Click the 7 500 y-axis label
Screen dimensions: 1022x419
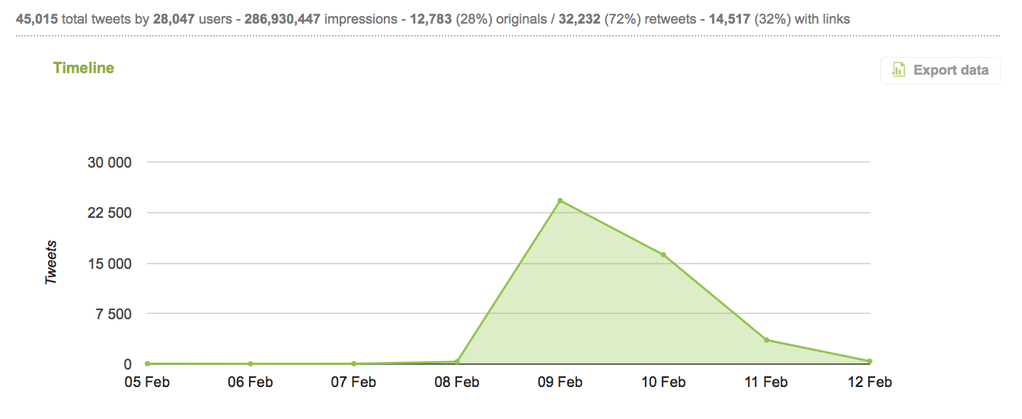coord(115,313)
